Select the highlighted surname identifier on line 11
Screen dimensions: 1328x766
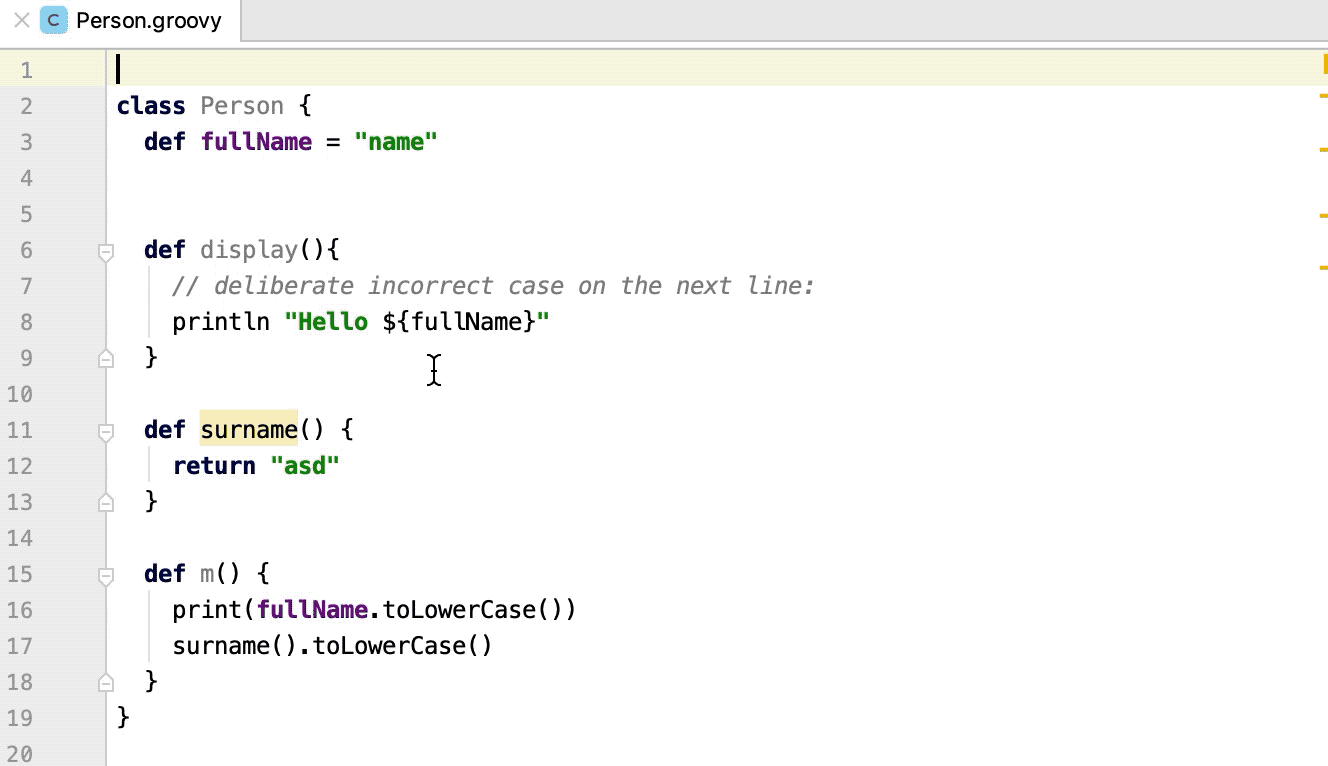pyautogui.click(x=248, y=429)
